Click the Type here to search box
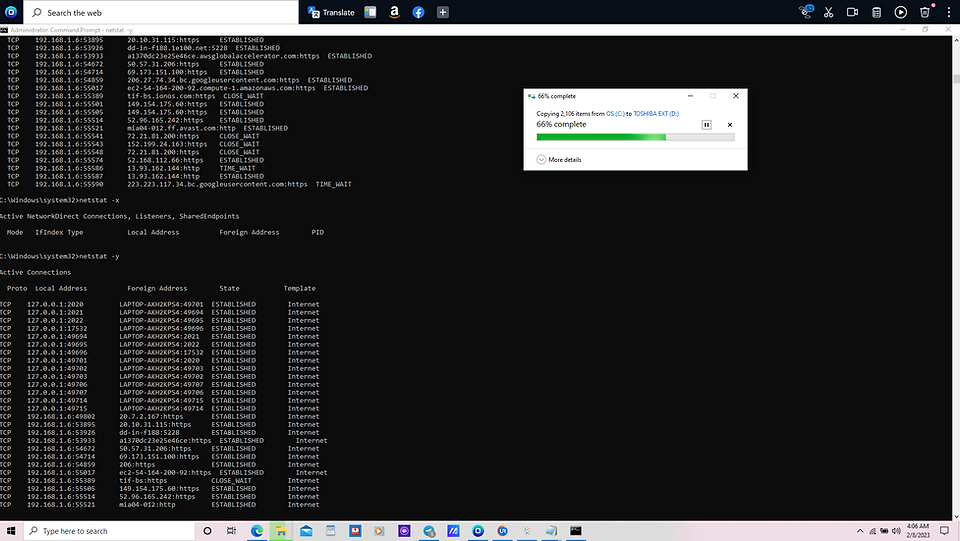The image size is (960, 541). coord(109,531)
